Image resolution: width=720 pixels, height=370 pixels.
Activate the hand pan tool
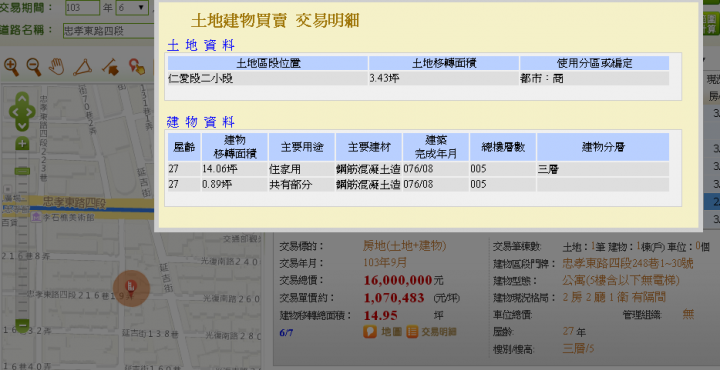[x=57, y=67]
